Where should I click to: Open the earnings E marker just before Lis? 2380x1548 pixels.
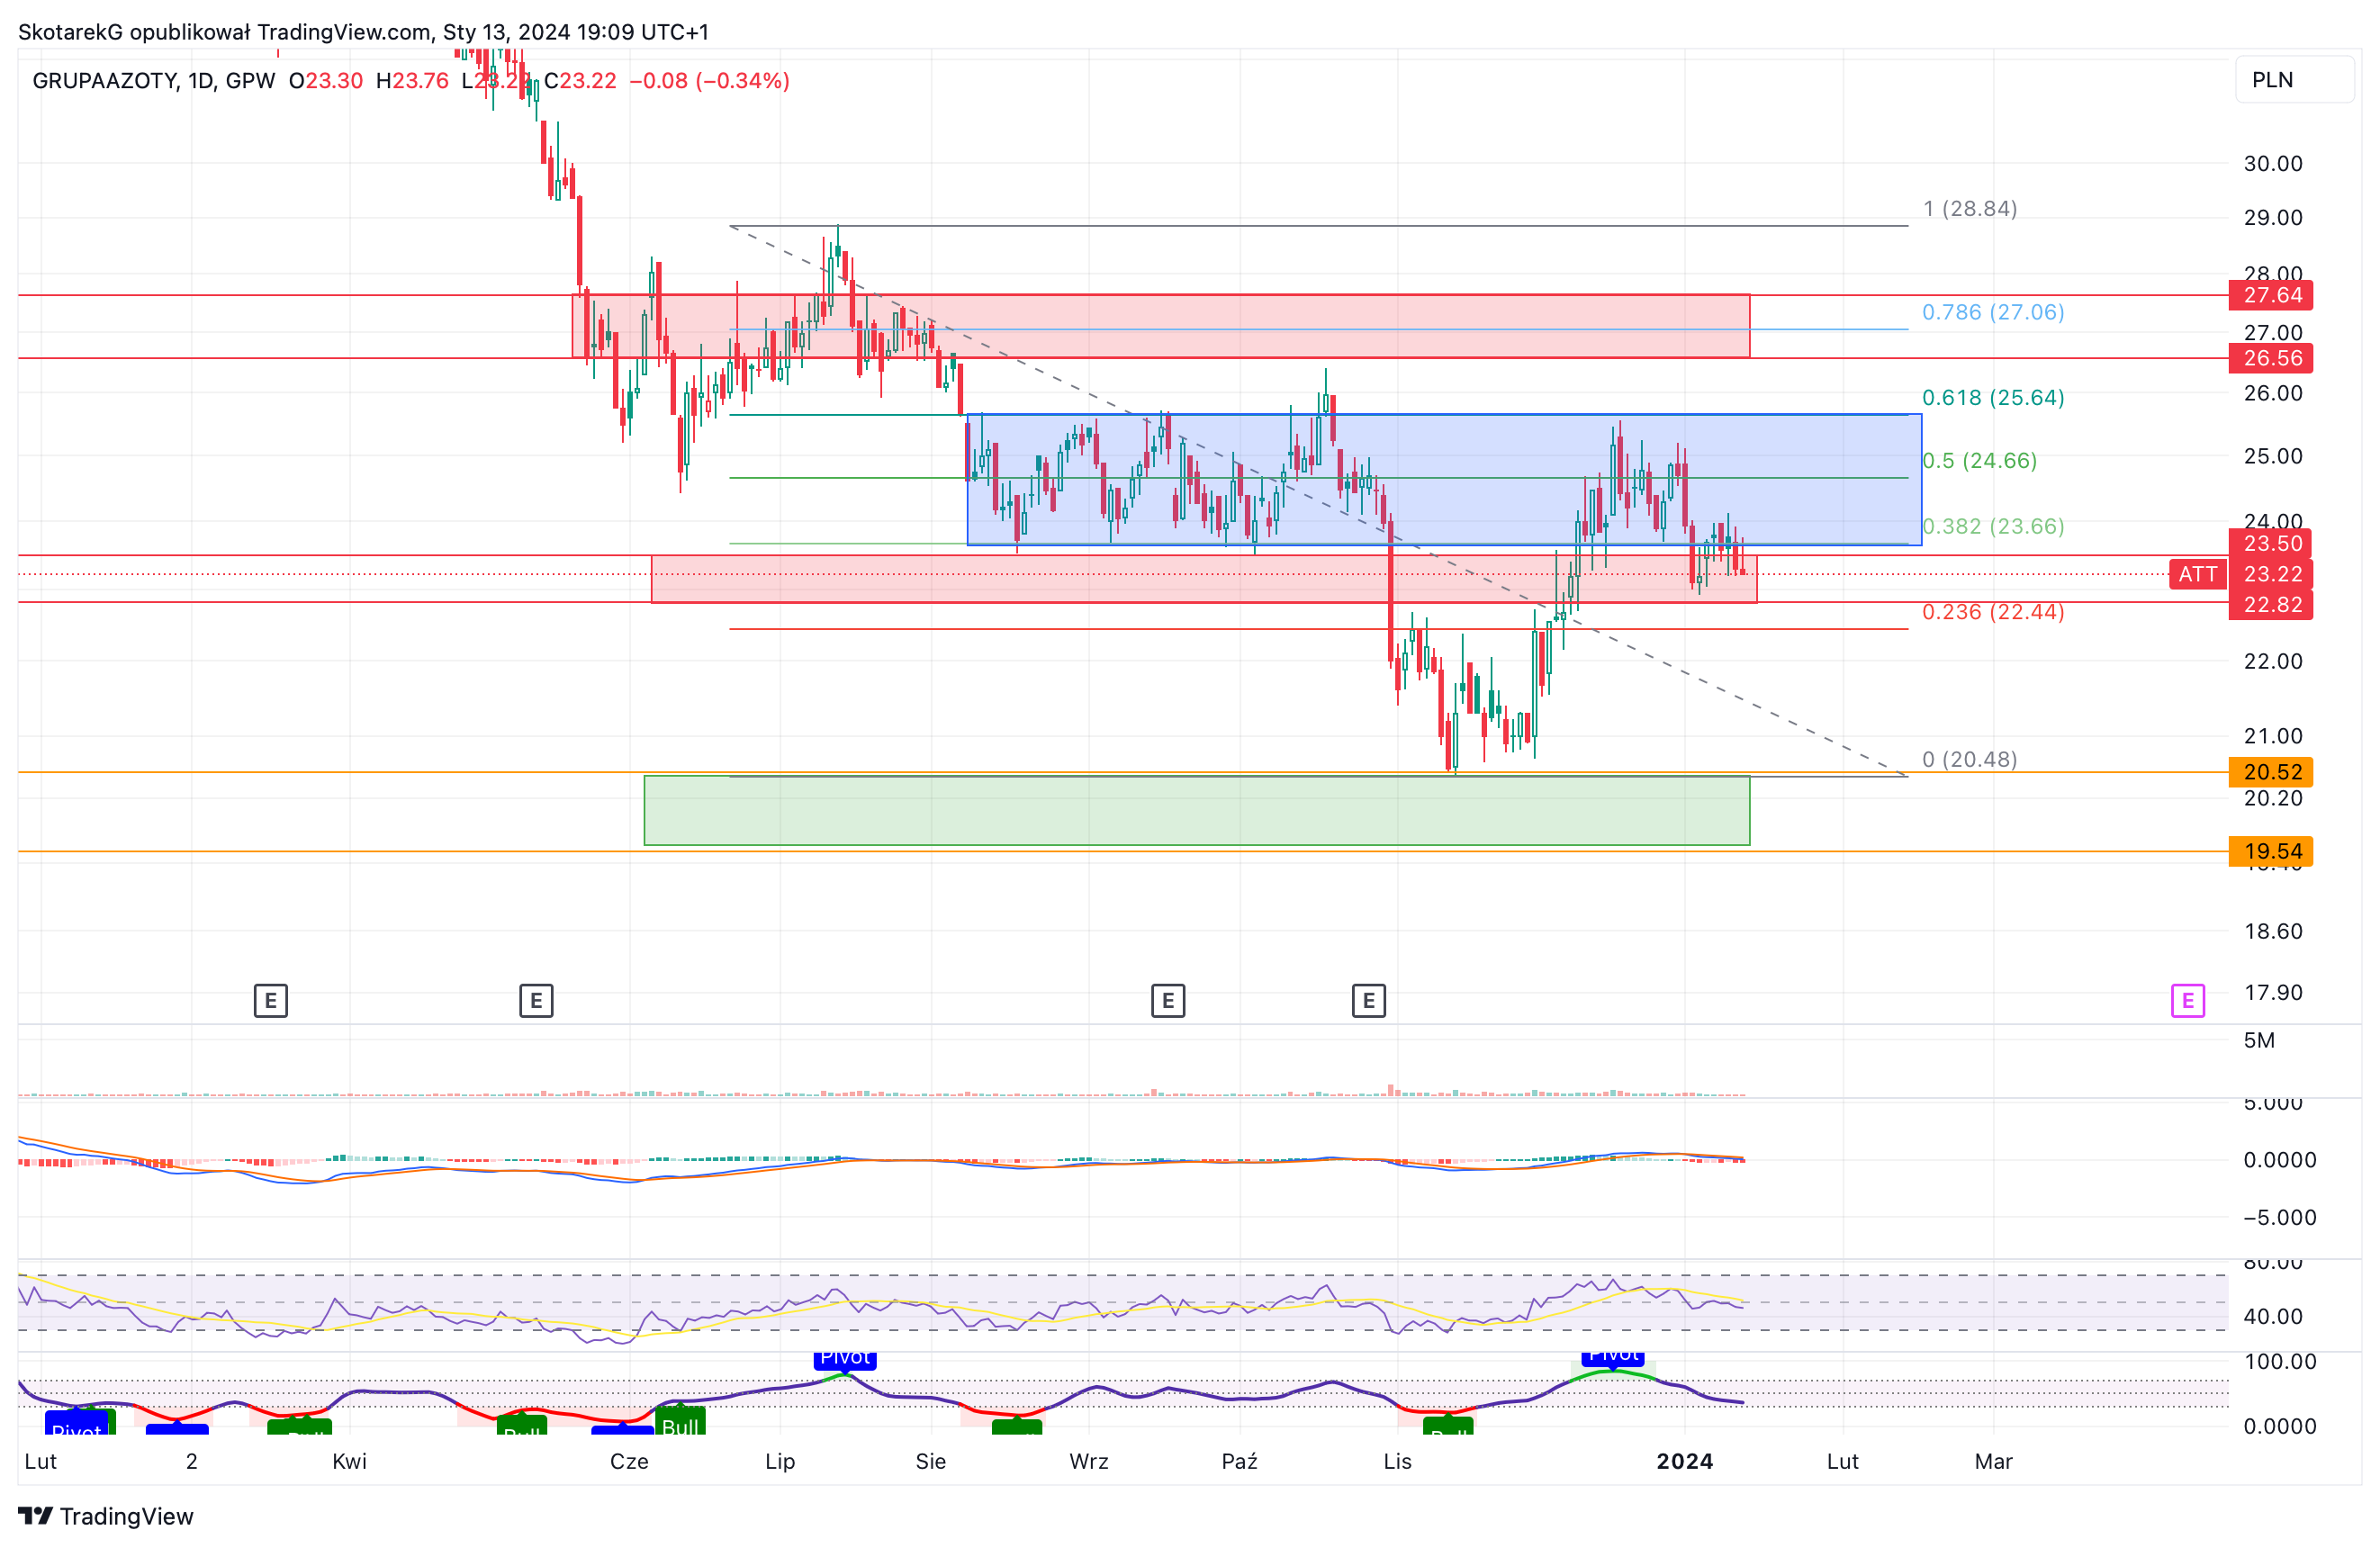coord(1369,1000)
